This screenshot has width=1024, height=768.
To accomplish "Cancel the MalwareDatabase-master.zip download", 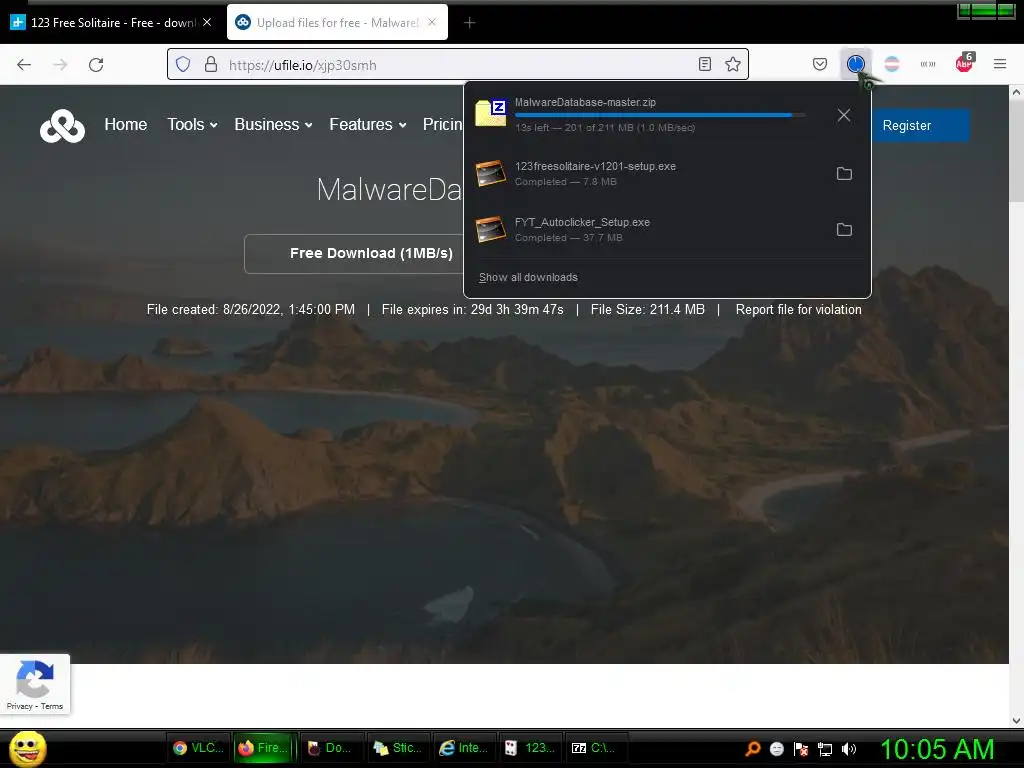I will tap(844, 115).
